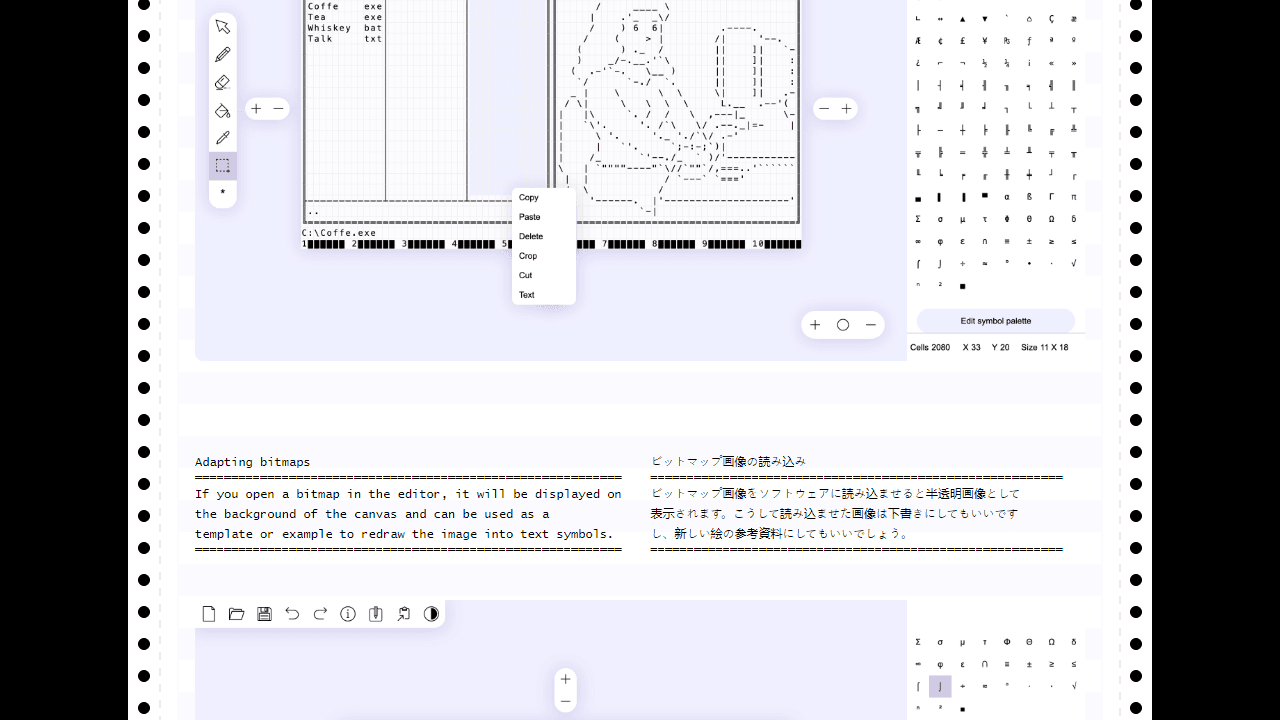Select the Fill bucket tool
Viewport: 1280px width, 720px height.
(x=223, y=110)
